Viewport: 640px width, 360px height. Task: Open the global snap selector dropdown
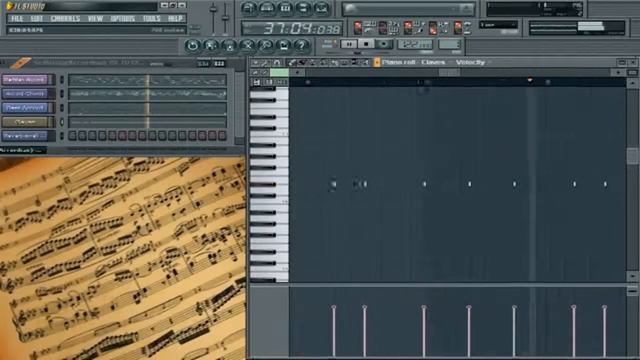point(498,25)
